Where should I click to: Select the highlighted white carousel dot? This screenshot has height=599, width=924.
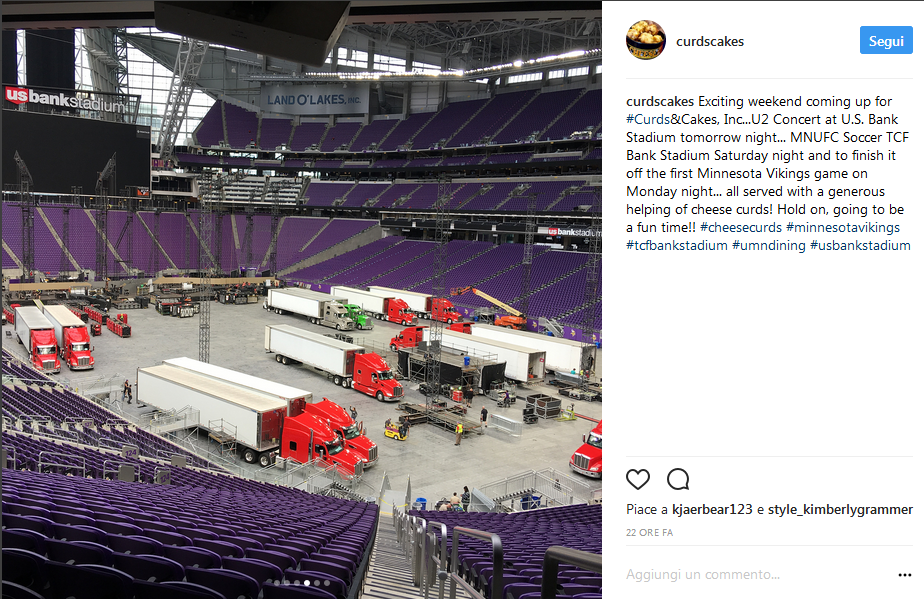pos(307,583)
